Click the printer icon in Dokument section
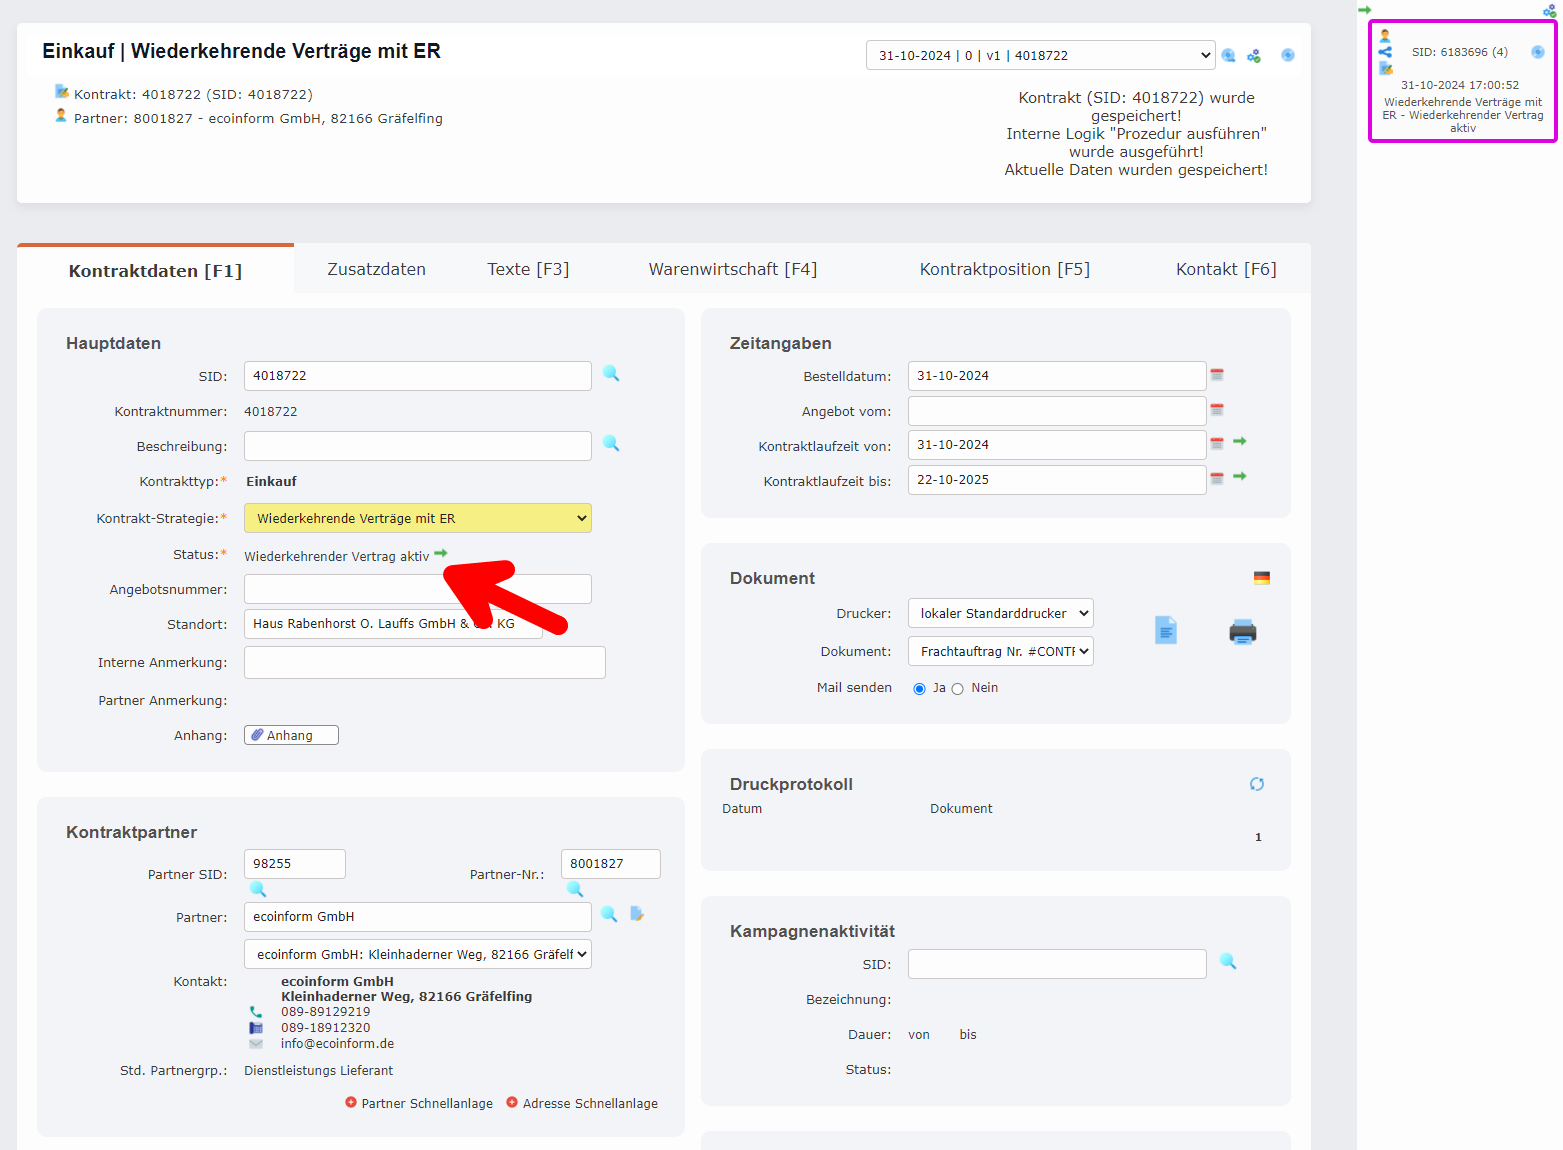This screenshot has width=1563, height=1150. coord(1242,632)
